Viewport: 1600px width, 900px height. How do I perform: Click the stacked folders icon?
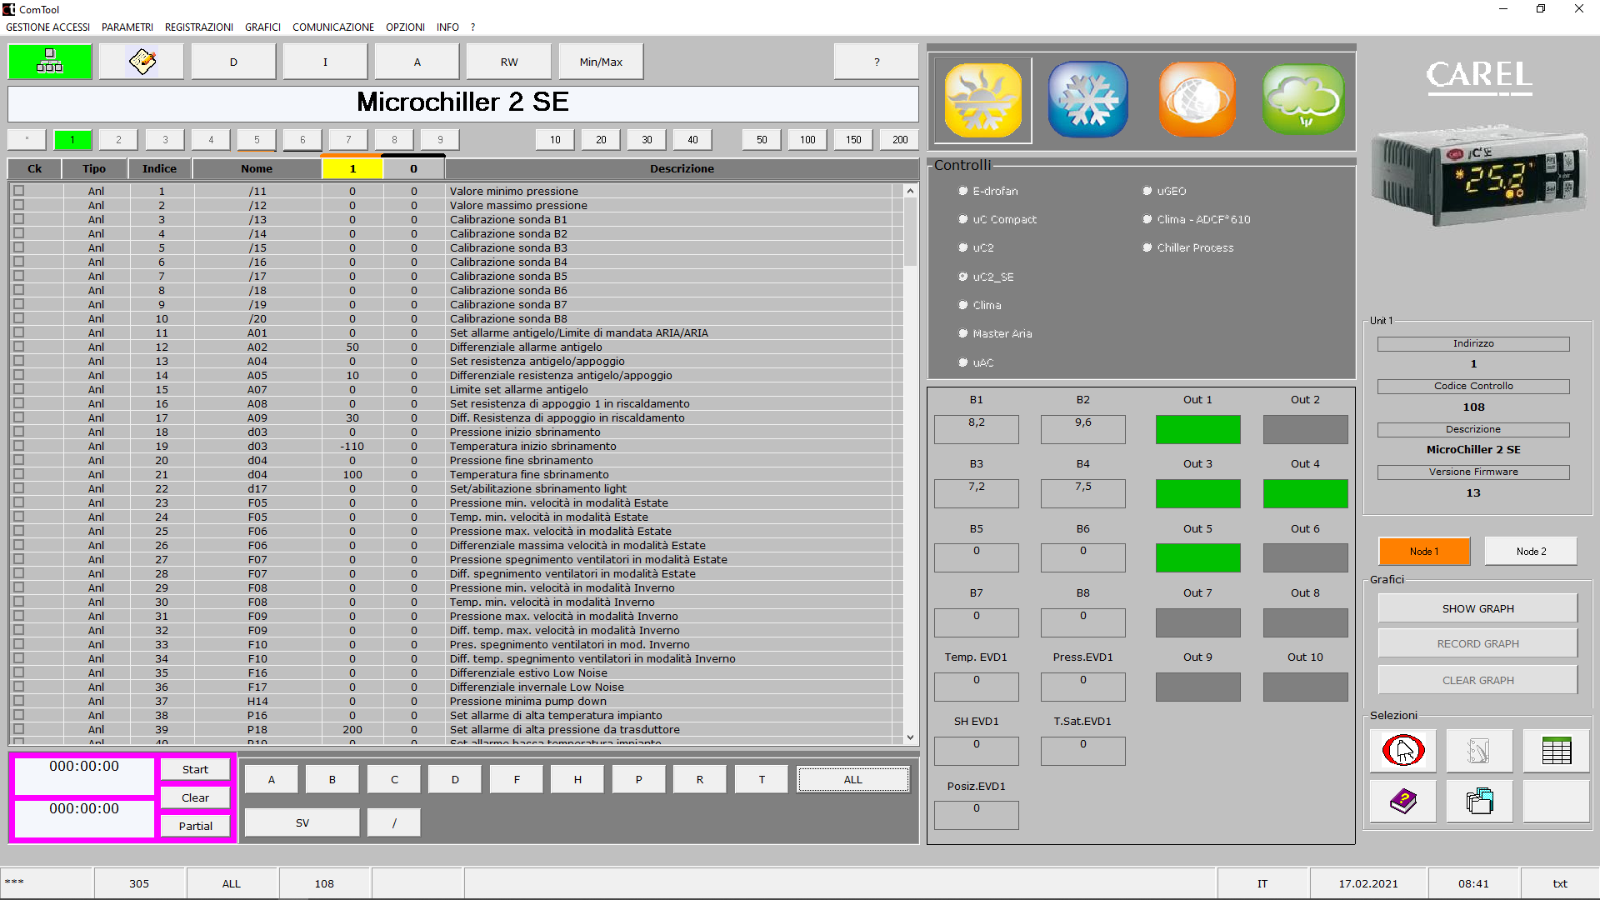coord(1479,801)
